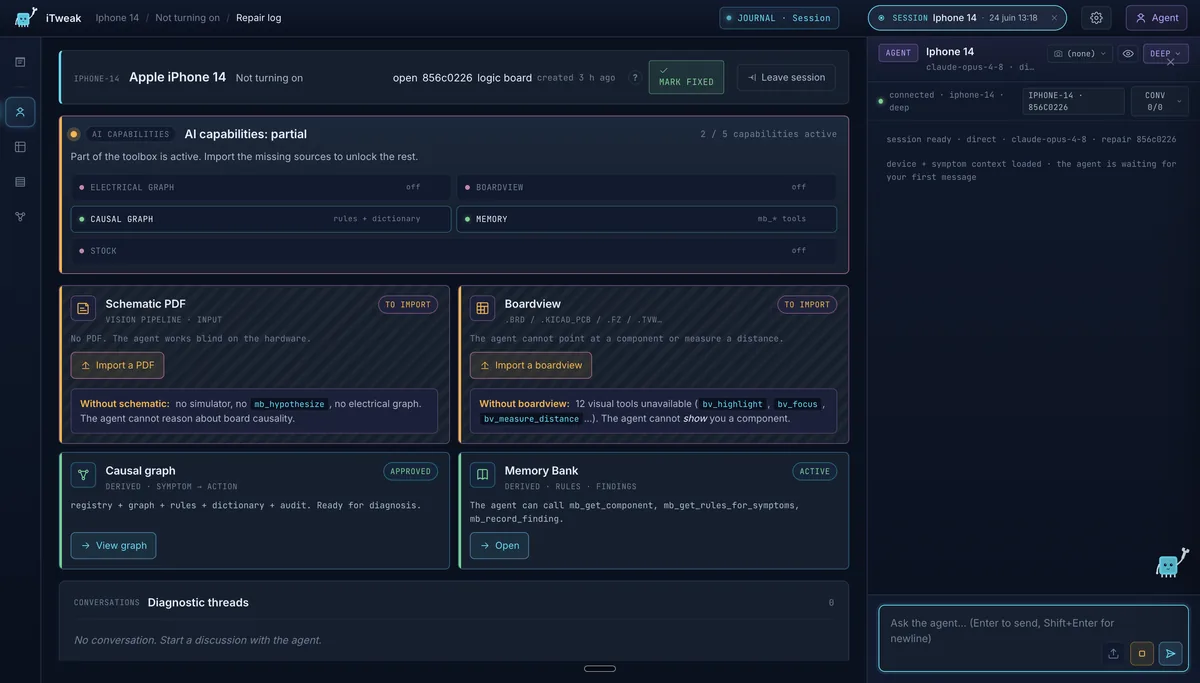The width and height of the screenshot is (1200, 683).
Task: Click the Schematic PDF card icon
Action: pos(83,308)
